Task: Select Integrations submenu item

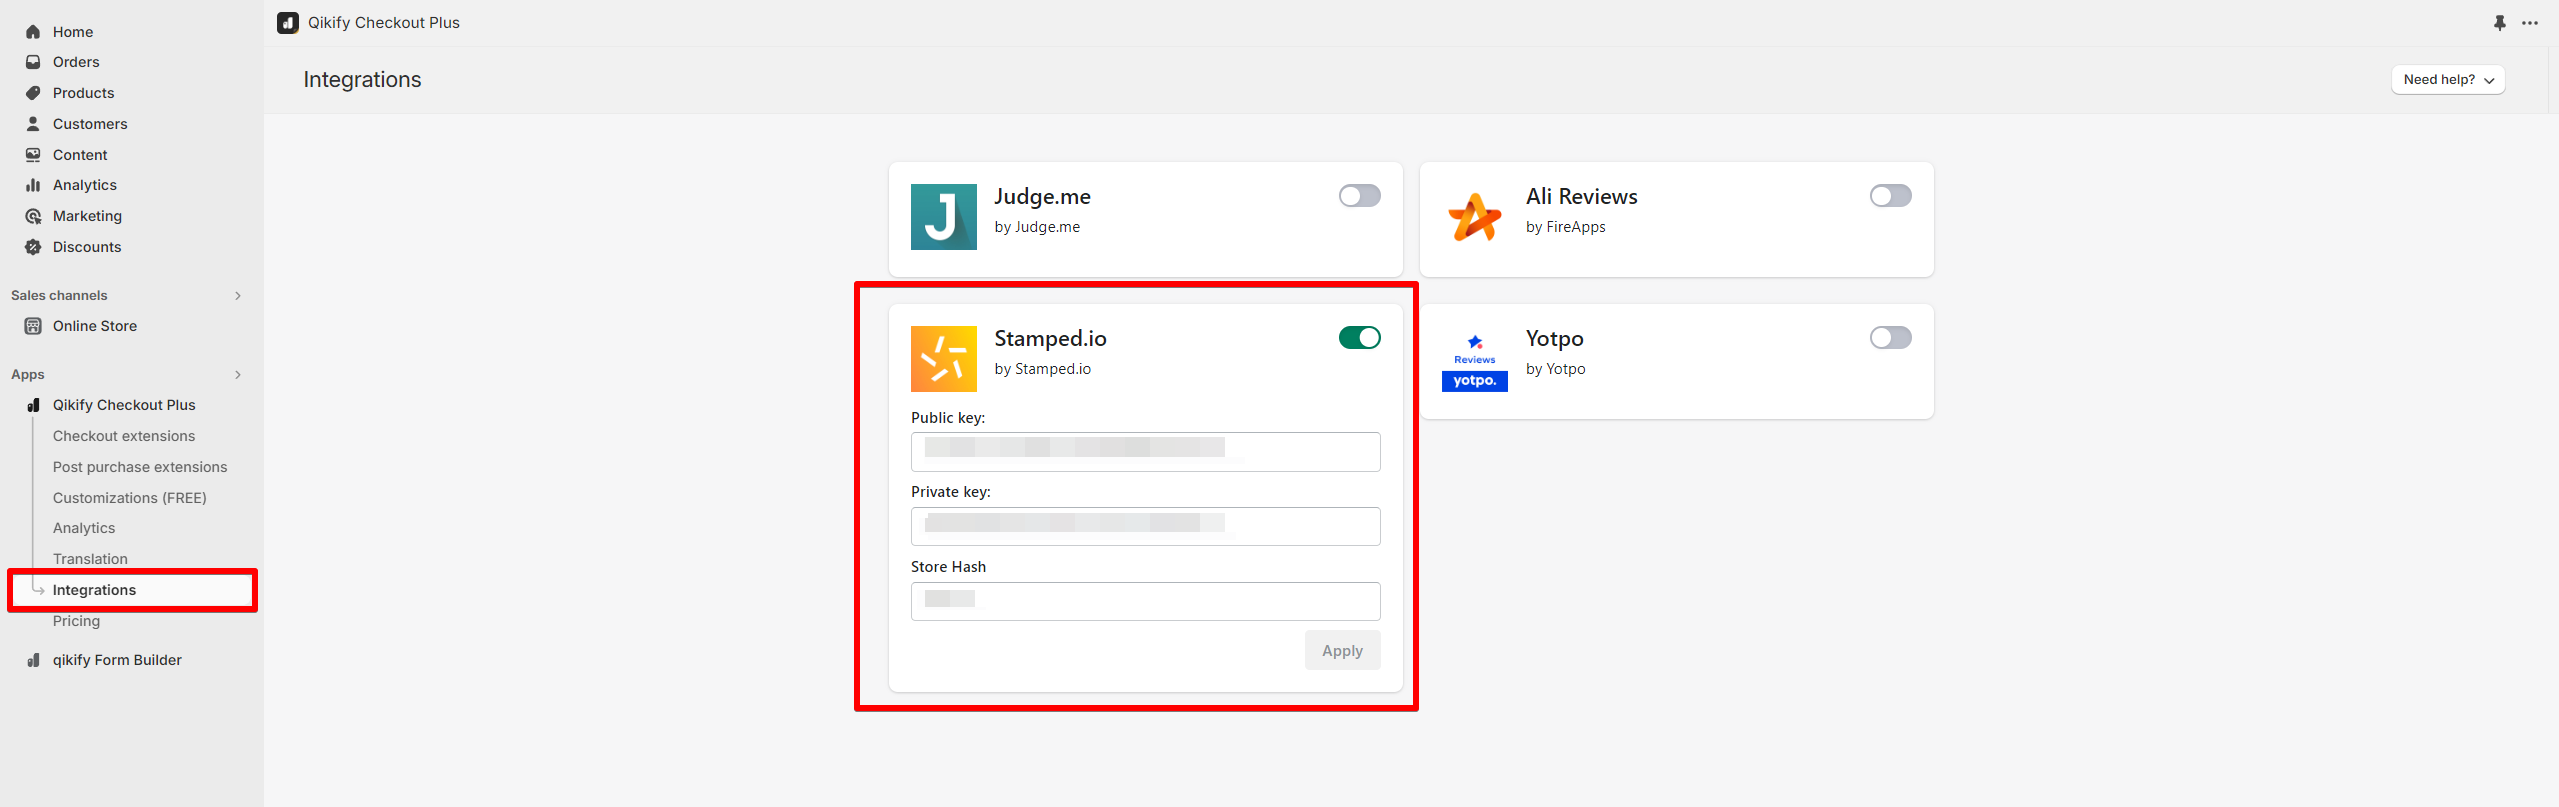Action: point(94,590)
